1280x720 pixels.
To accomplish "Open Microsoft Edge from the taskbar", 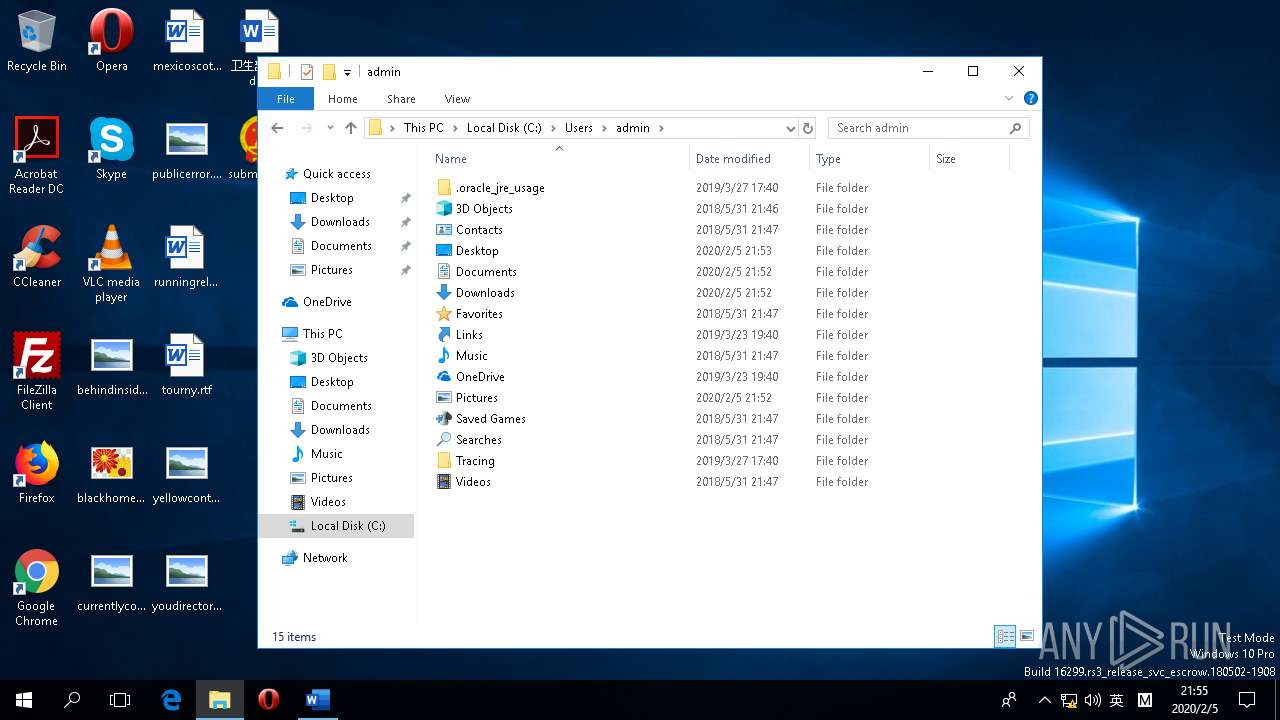I will click(x=171, y=700).
